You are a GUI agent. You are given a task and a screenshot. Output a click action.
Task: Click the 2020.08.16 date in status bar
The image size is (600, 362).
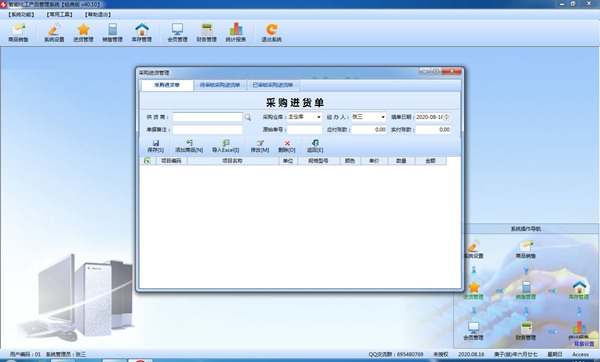point(471,354)
